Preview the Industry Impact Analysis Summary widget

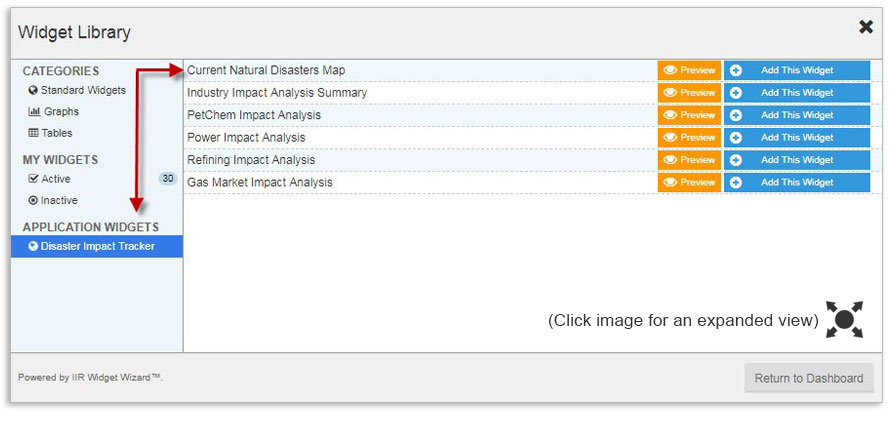coord(689,93)
